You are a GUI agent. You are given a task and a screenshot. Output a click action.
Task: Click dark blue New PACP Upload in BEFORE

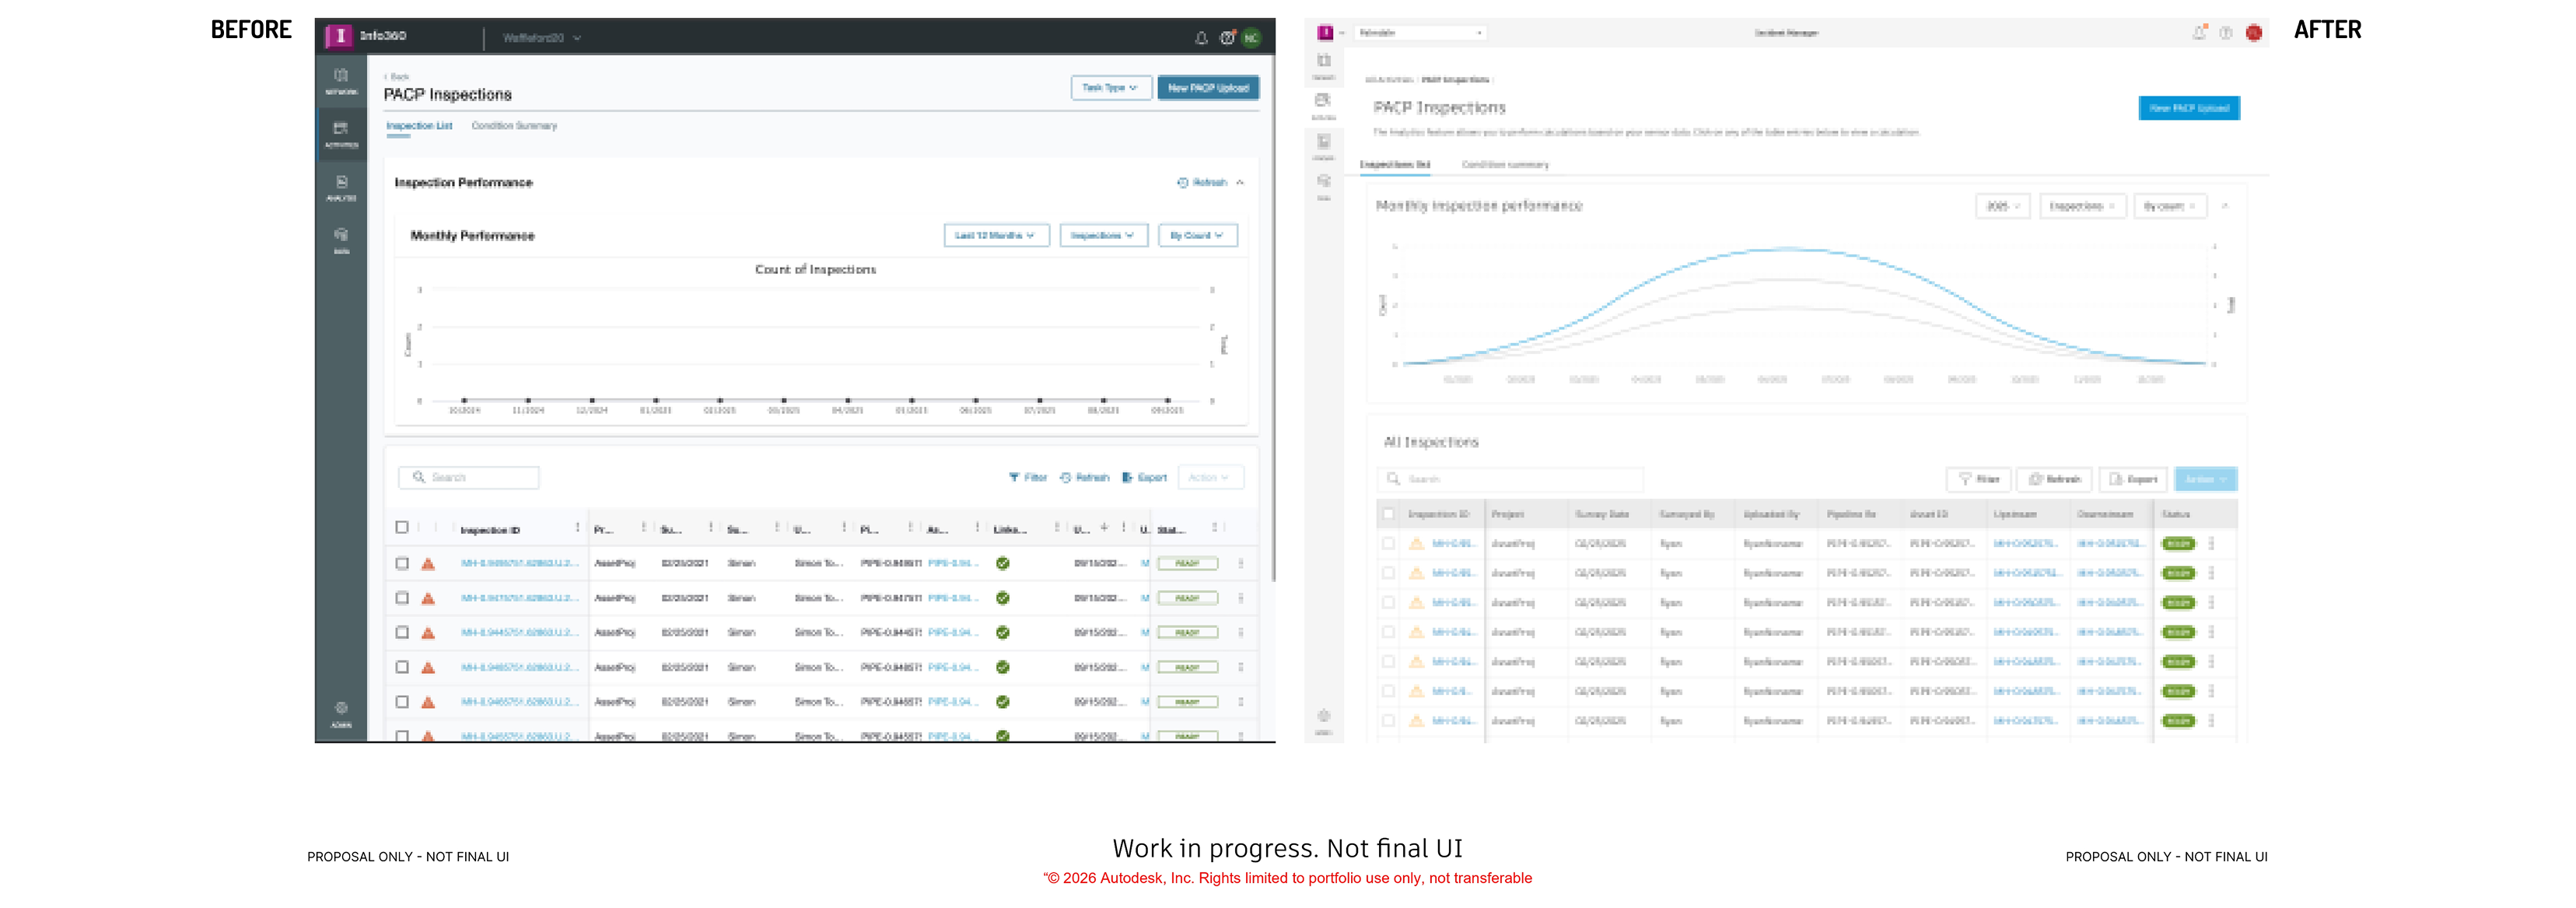point(1208,88)
